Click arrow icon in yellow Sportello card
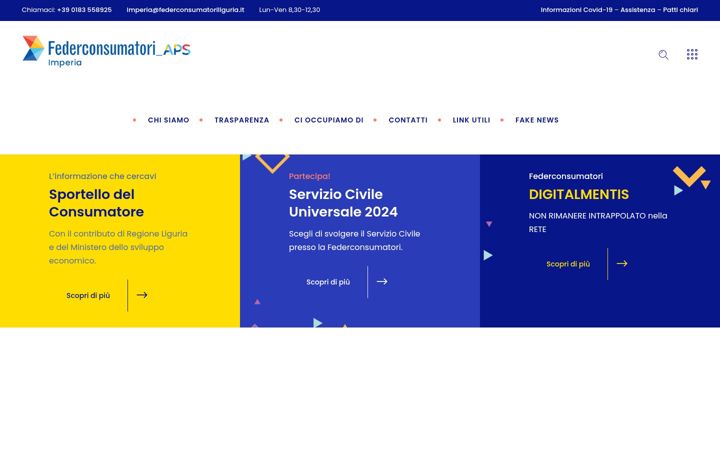 142,295
